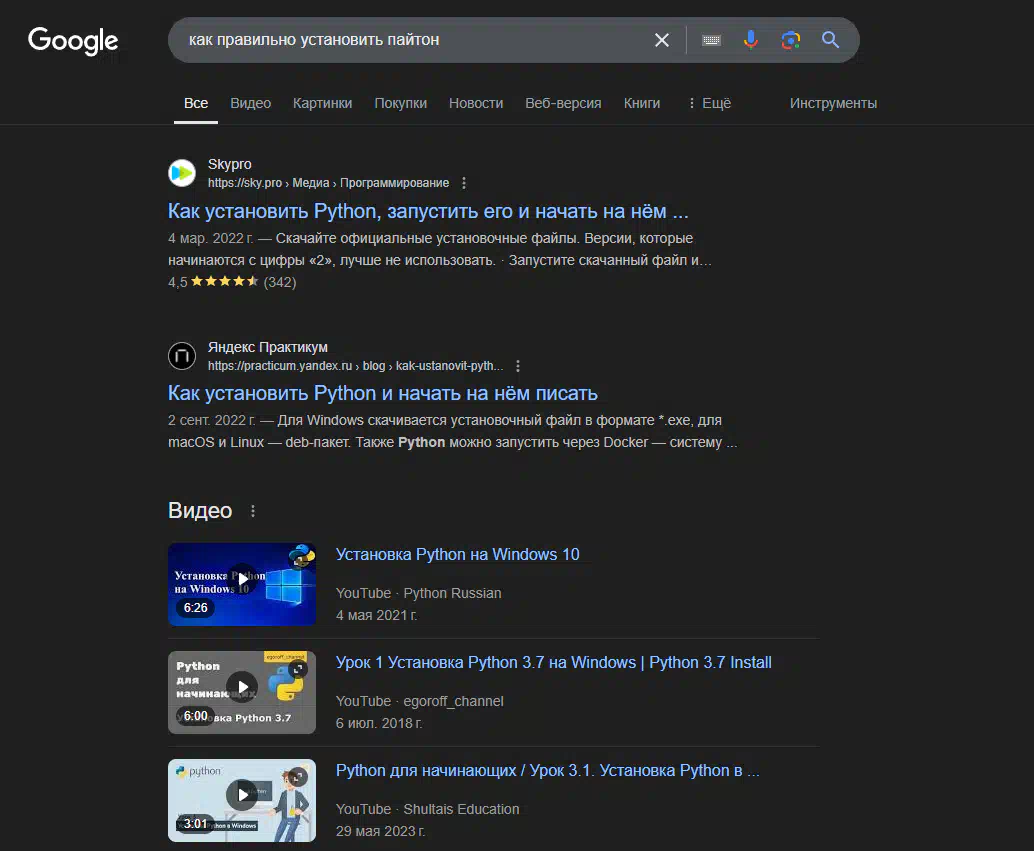
Task: Open Яндекс Практикум Python article link
Action: (382, 393)
